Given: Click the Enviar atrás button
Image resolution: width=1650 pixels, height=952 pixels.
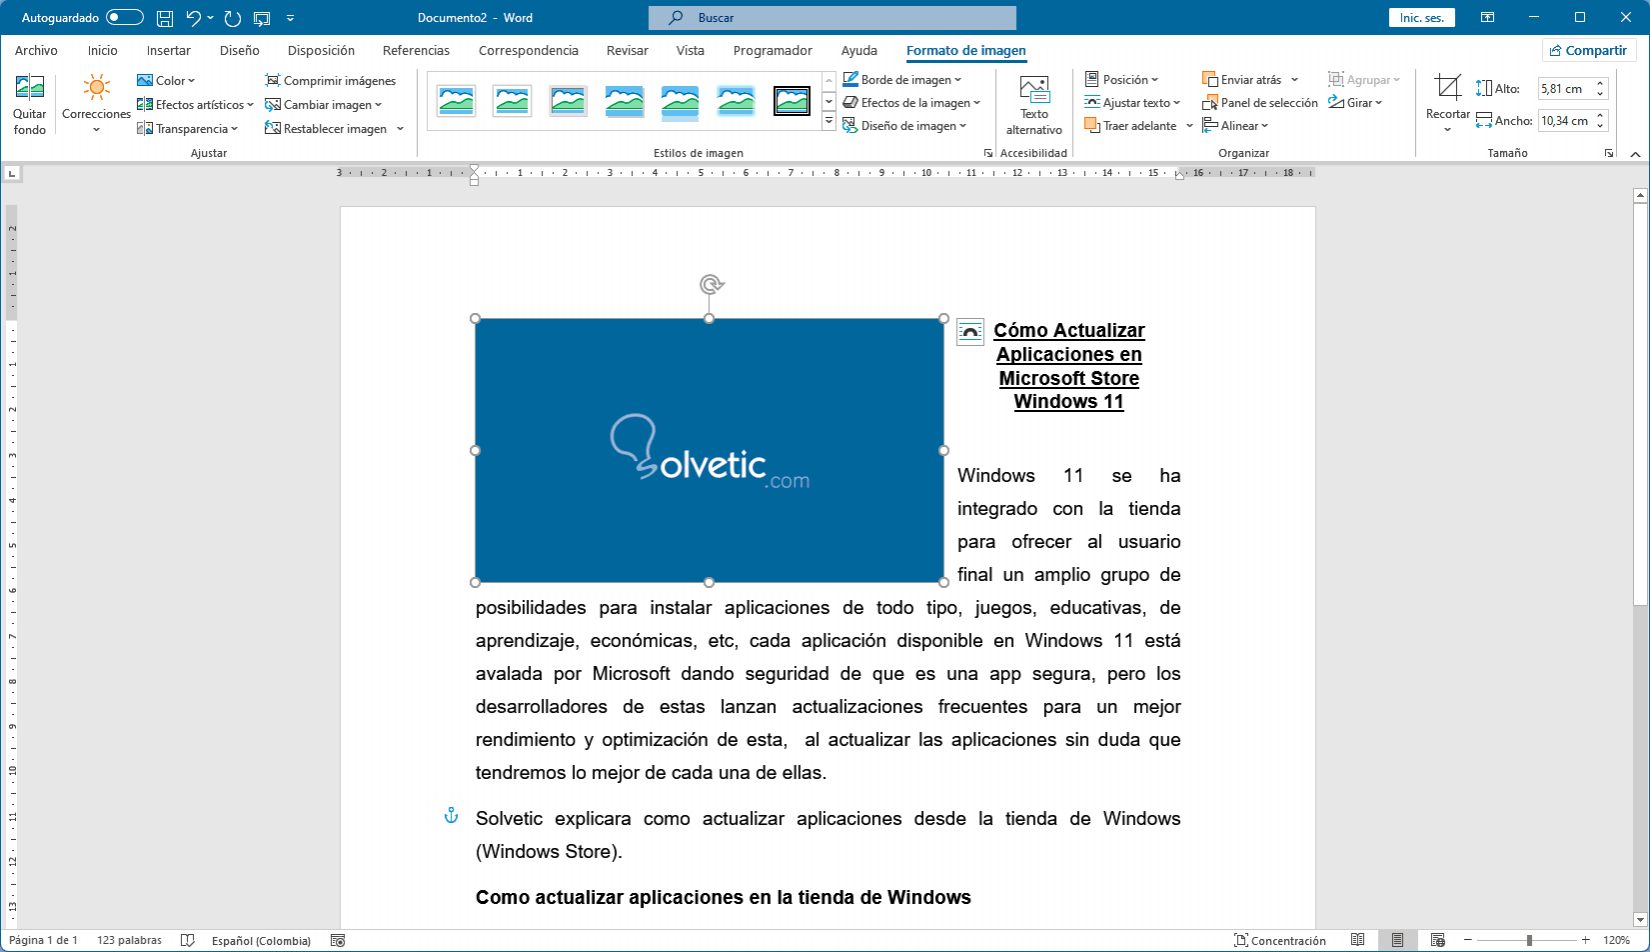Looking at the screenshot, I should coord(1243,80).
